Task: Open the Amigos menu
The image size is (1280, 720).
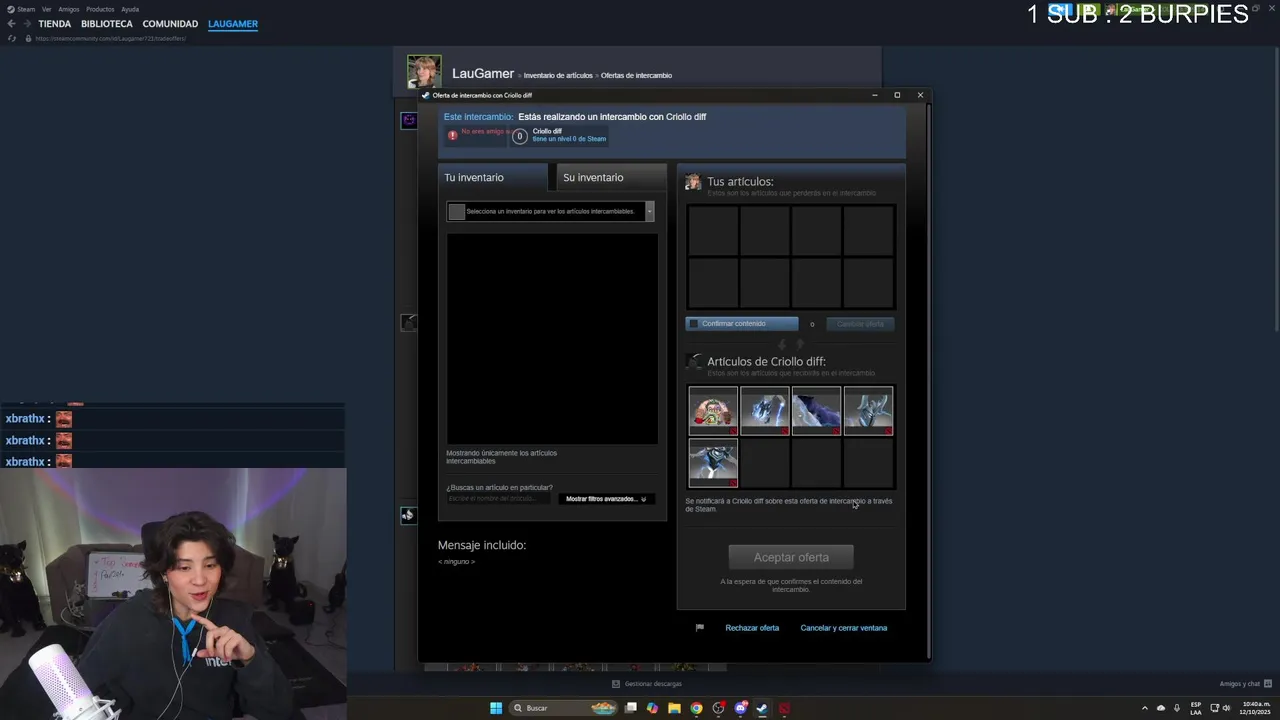Action: pos(69,9)
